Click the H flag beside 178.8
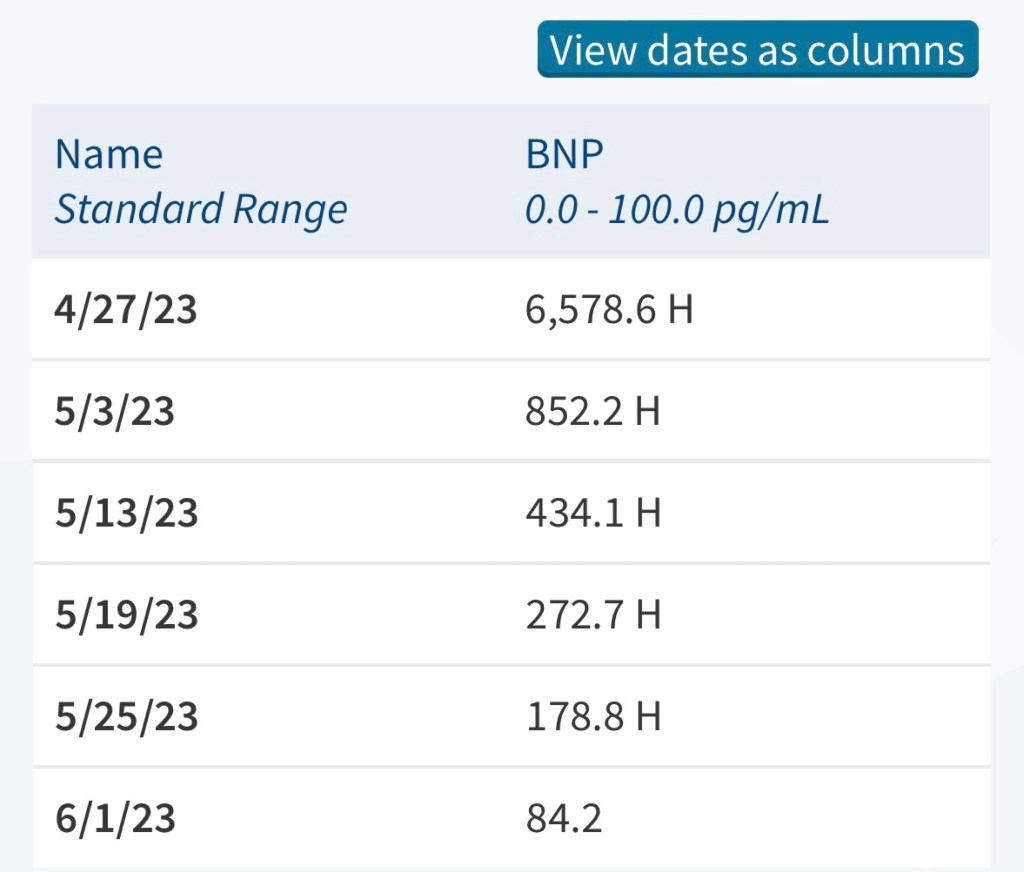The height and width of the screenshot is (872, 1024). coord(648,717)
